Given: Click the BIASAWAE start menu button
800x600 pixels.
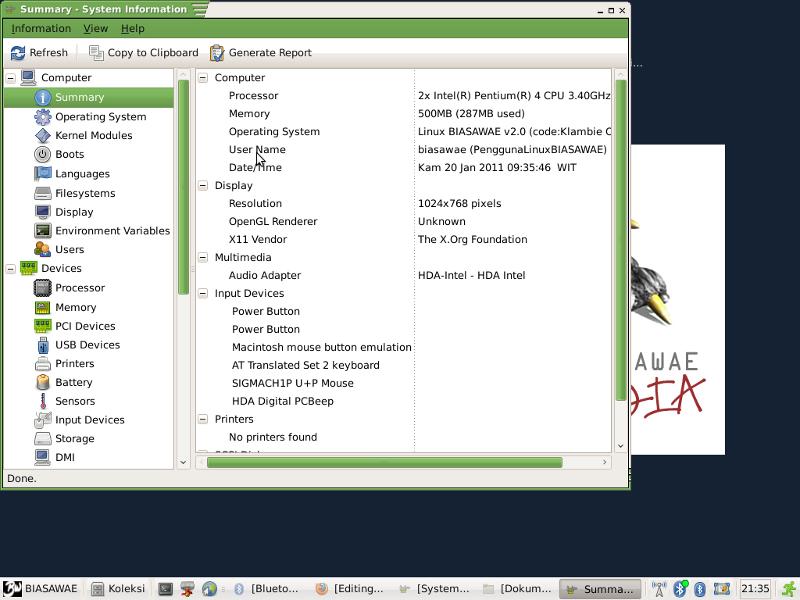Looking at the screenshot, I should click(x=40, y=589).
